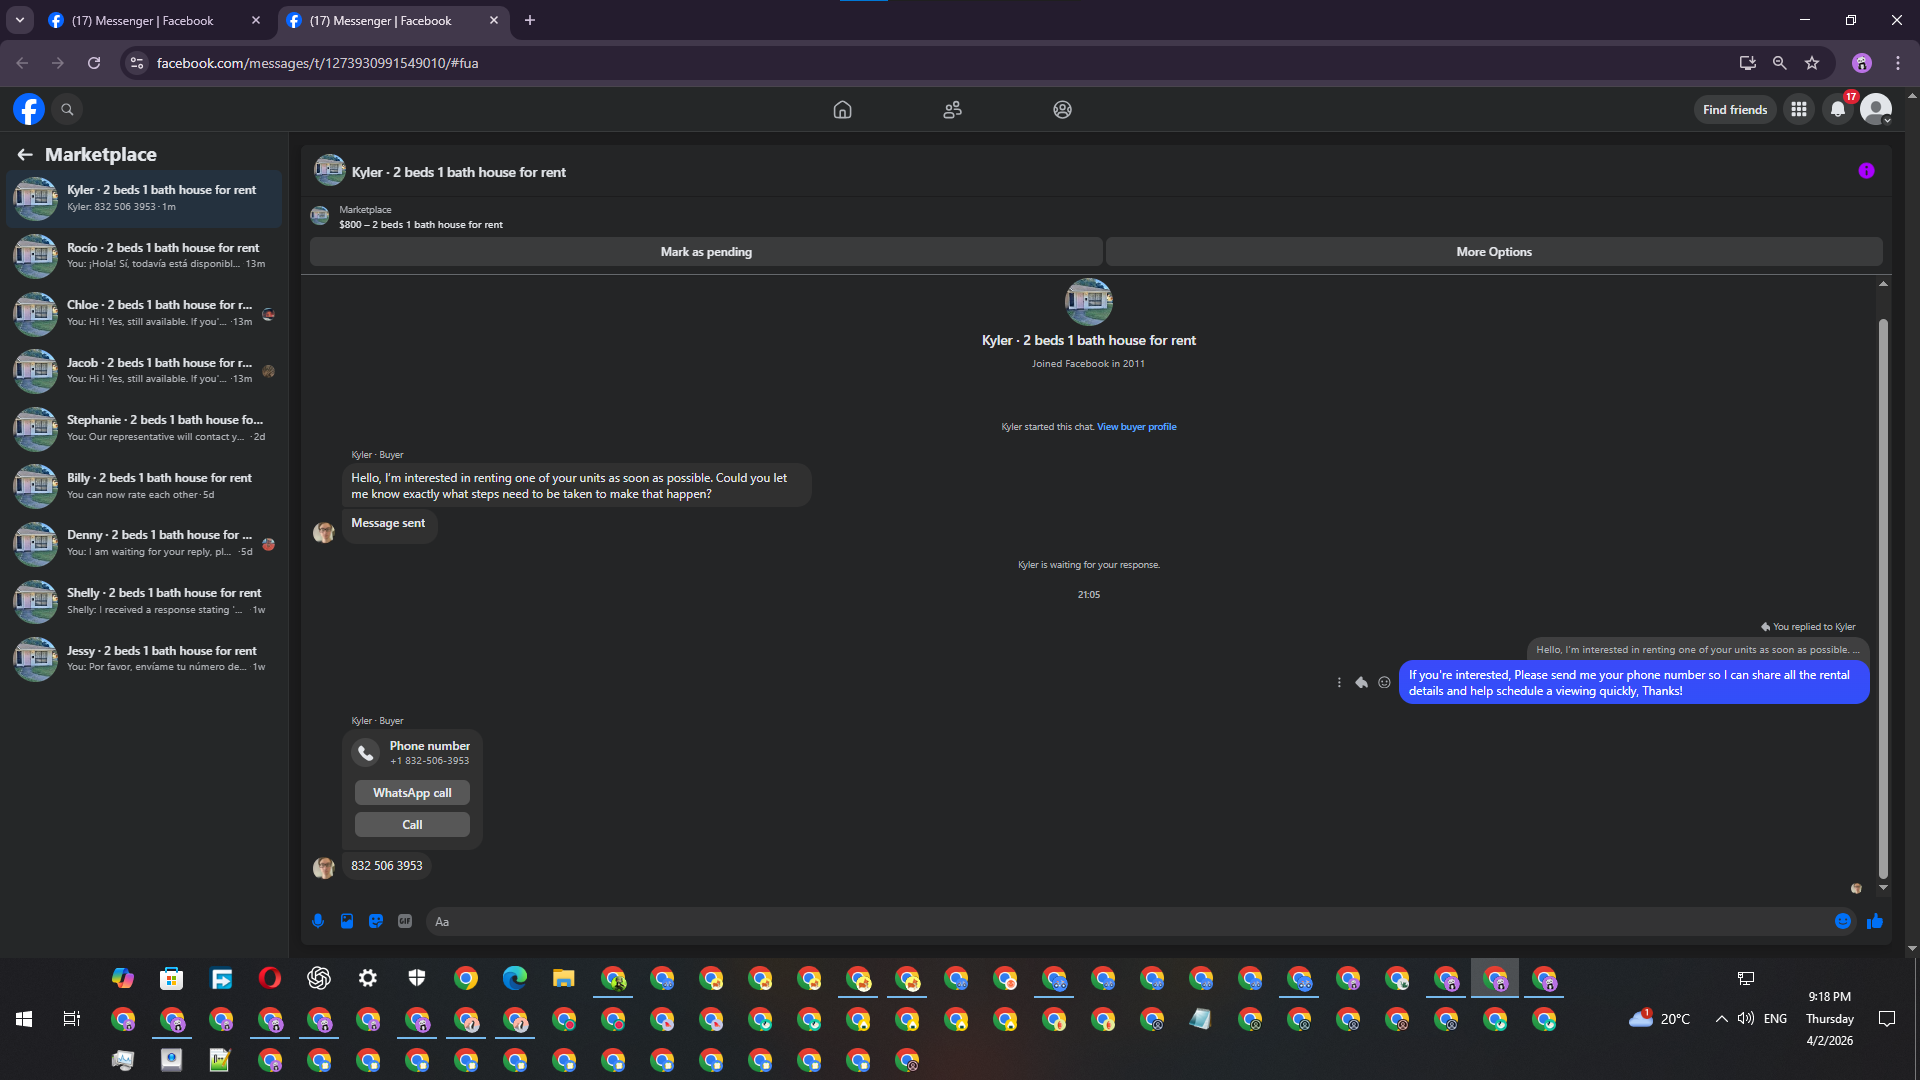Click the chat vertical scrollbar
This screenshot has width=1920, height=1080.
coord(1883,598)
